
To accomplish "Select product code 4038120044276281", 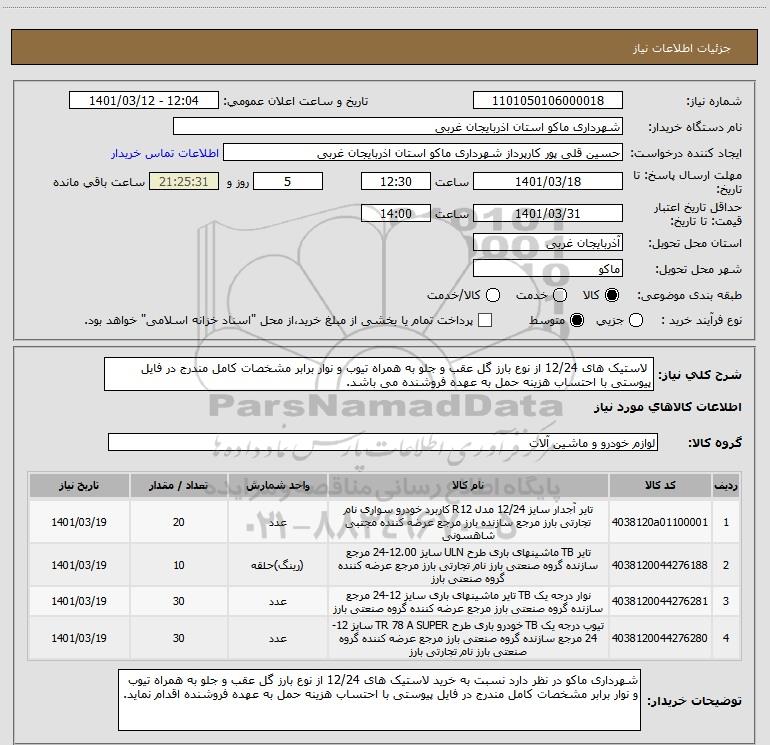I will [660, 601].
